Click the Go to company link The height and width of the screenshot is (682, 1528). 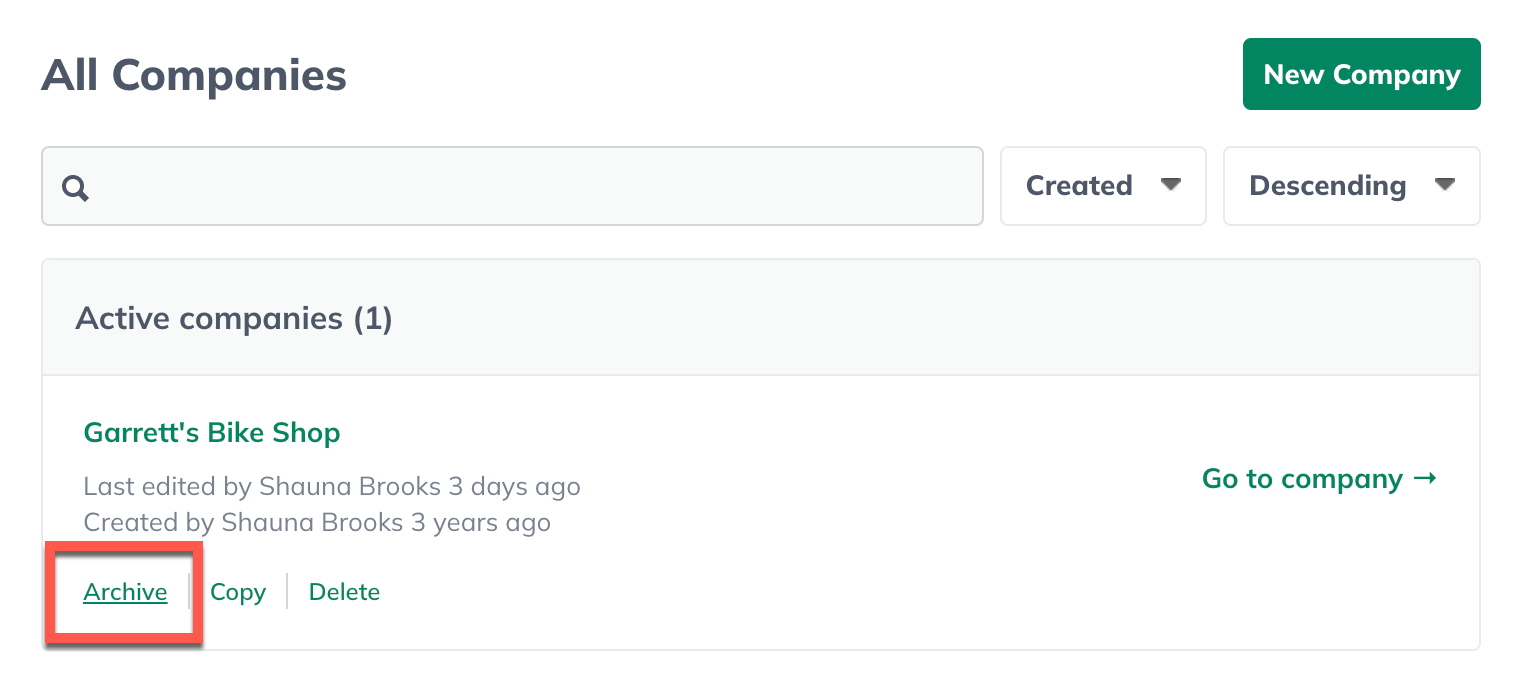pyautogui.click(x=1319, y=479)
